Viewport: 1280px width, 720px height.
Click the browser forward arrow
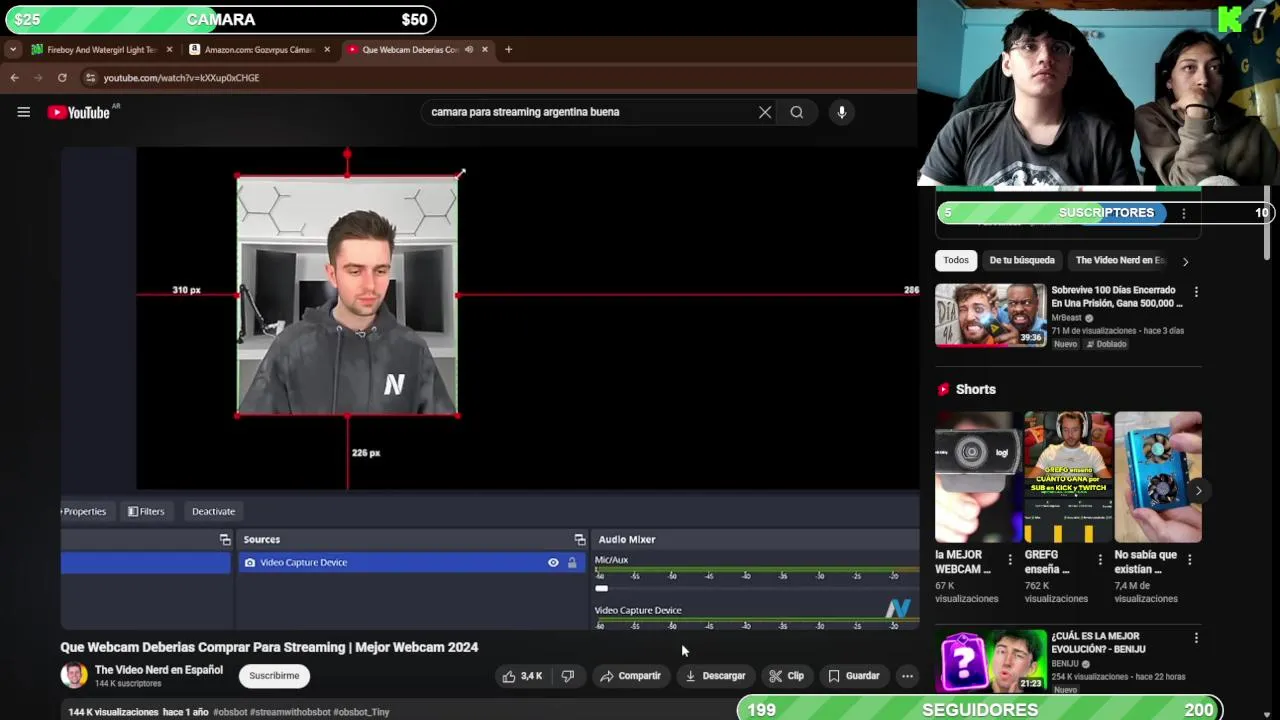38,77
